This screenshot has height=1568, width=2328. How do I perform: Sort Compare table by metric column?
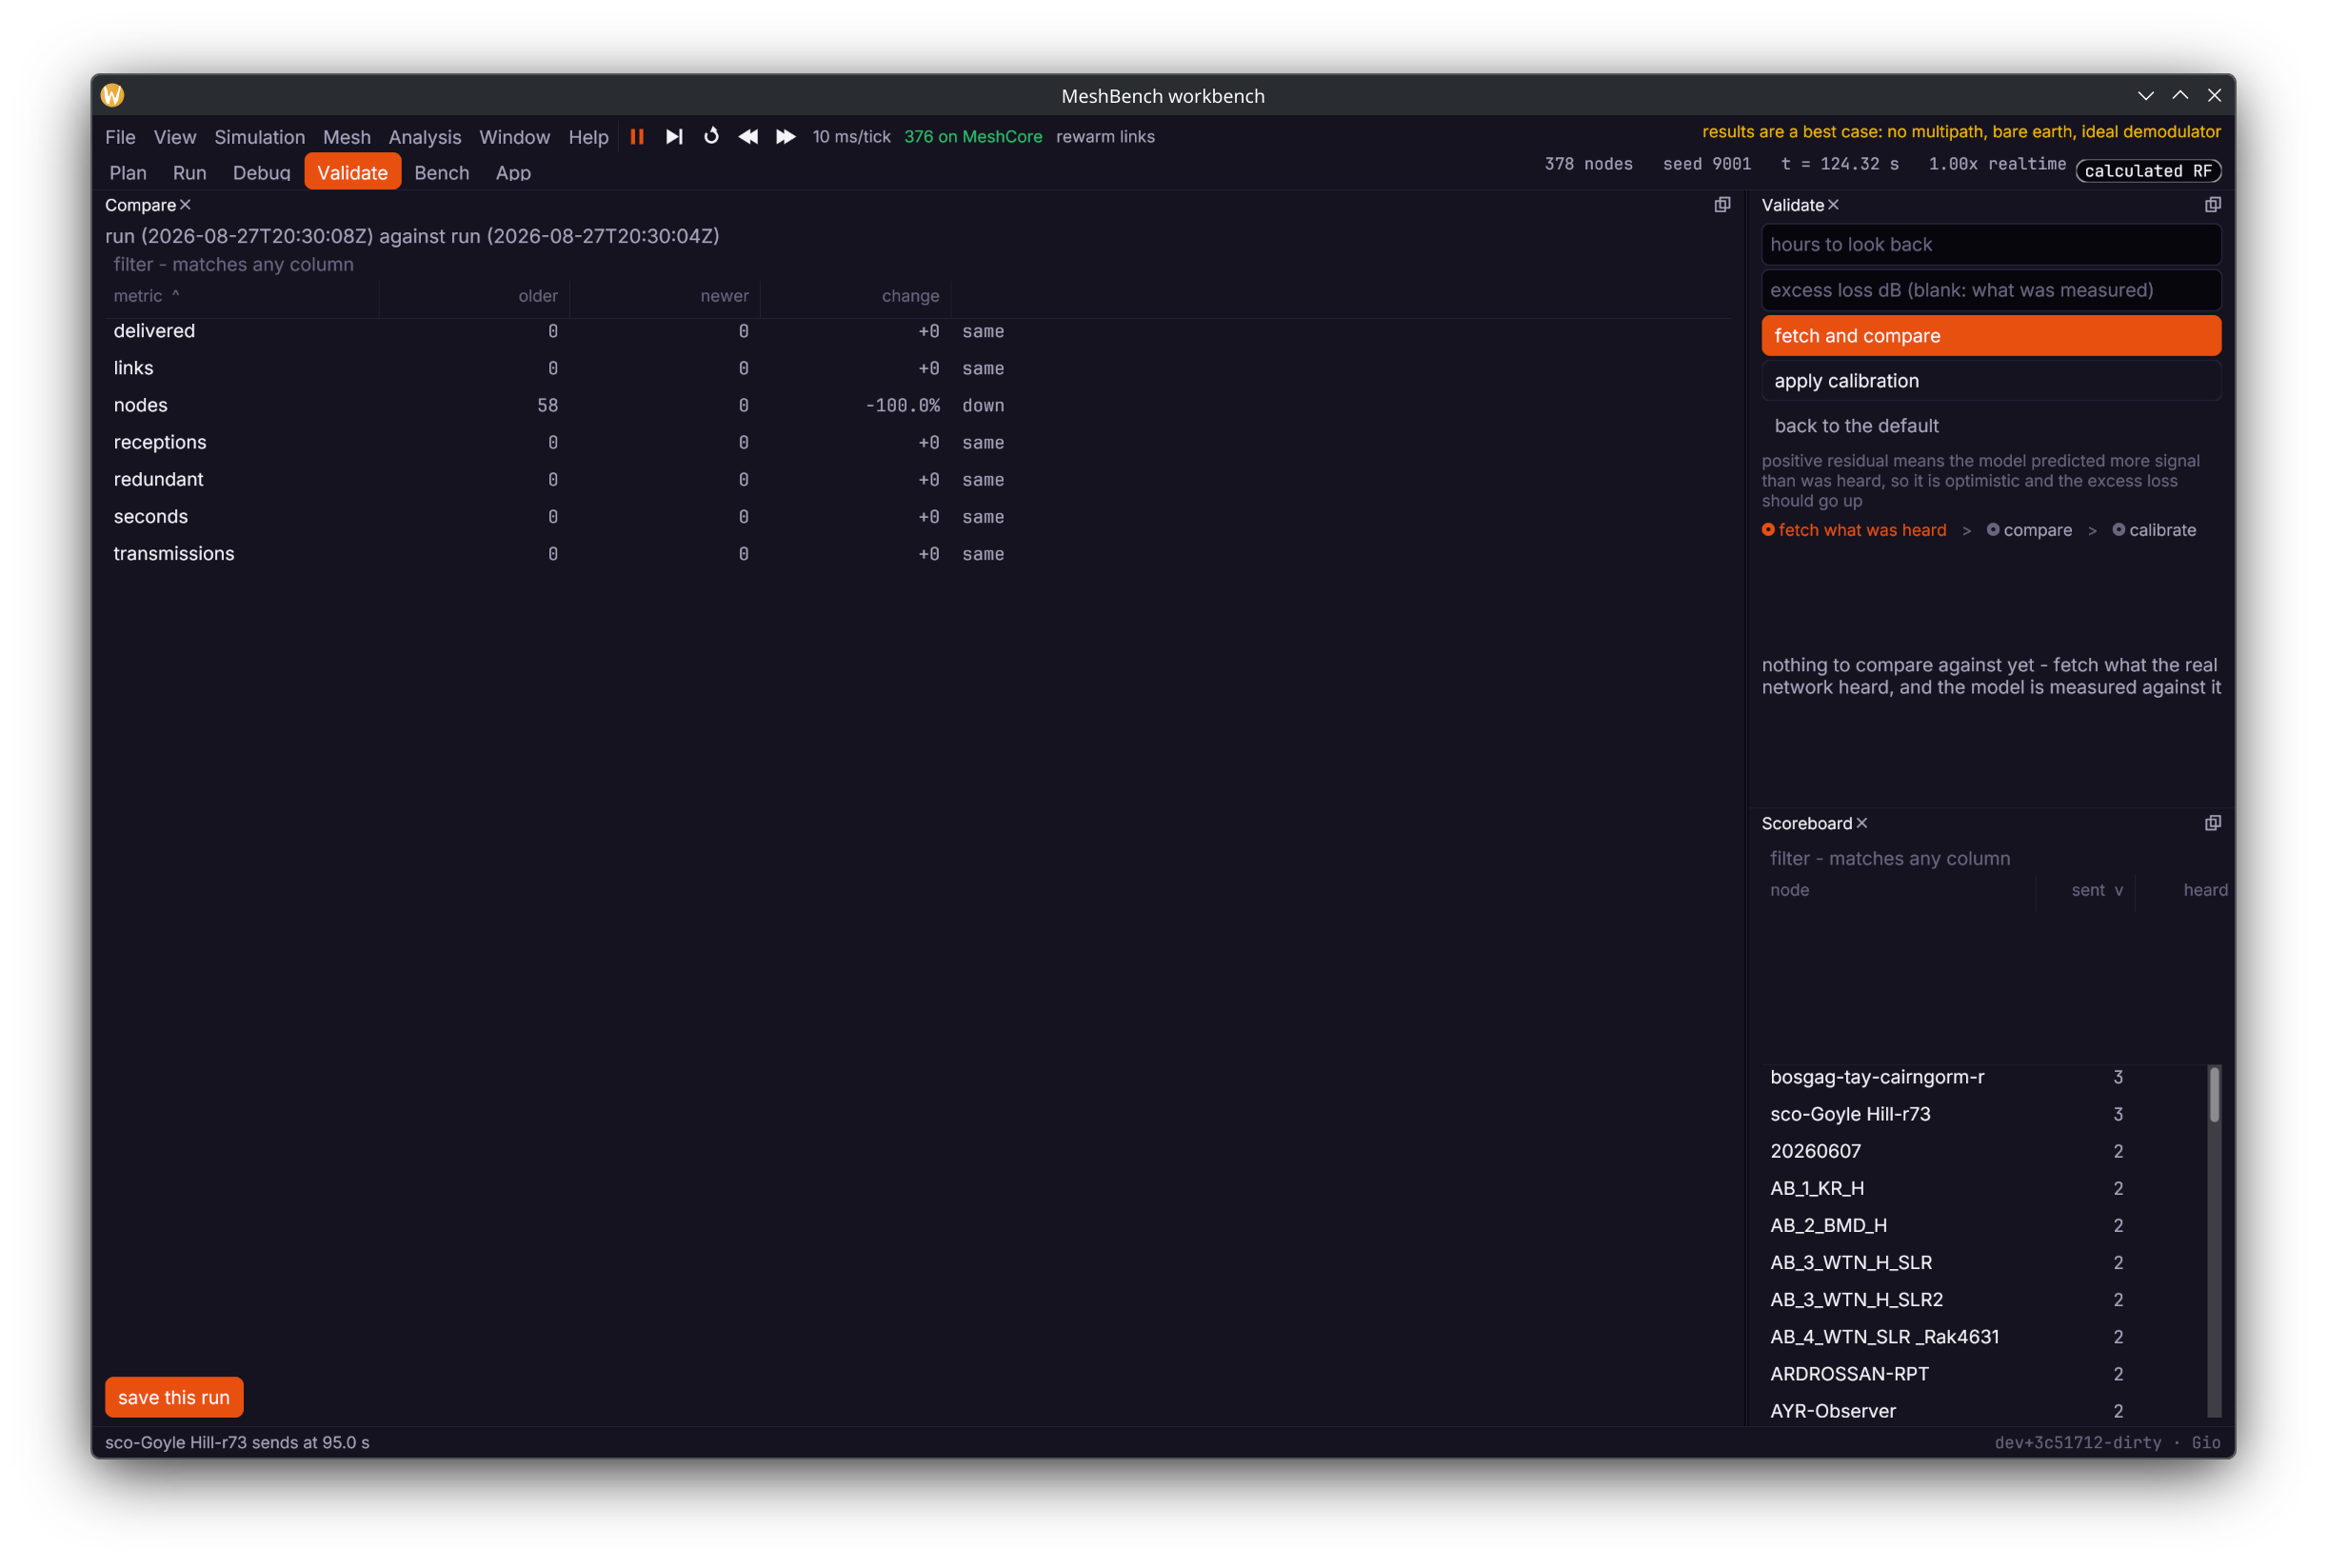pos(241,296)
